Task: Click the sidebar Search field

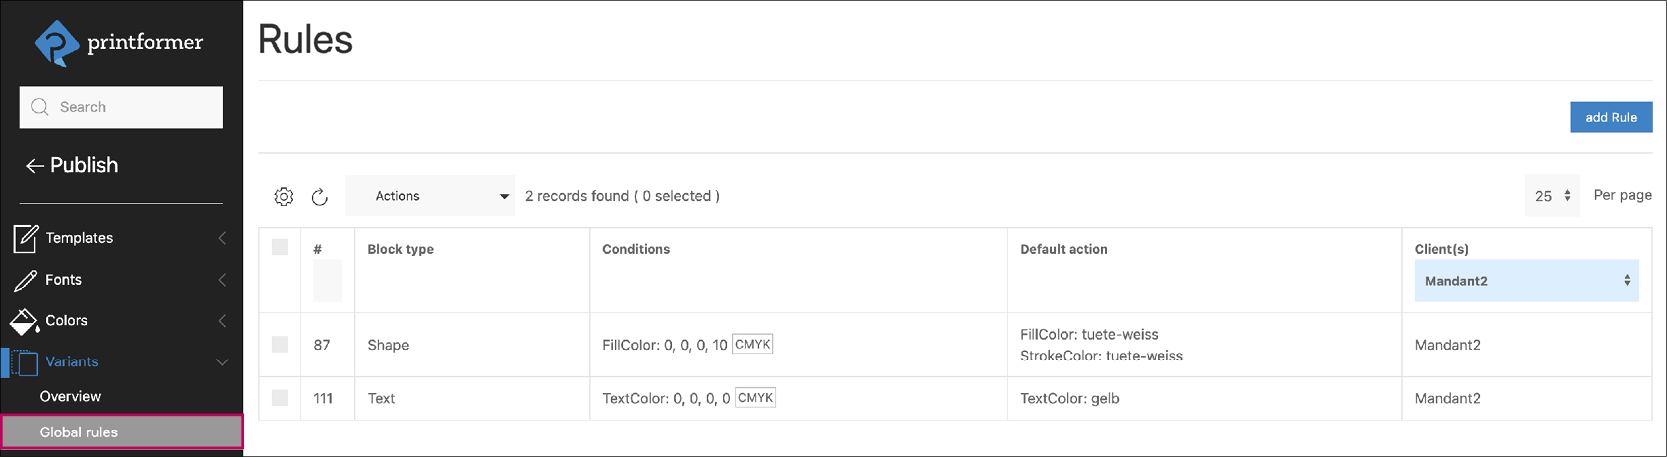Action: pyautogui.click(x=121, y=107)
